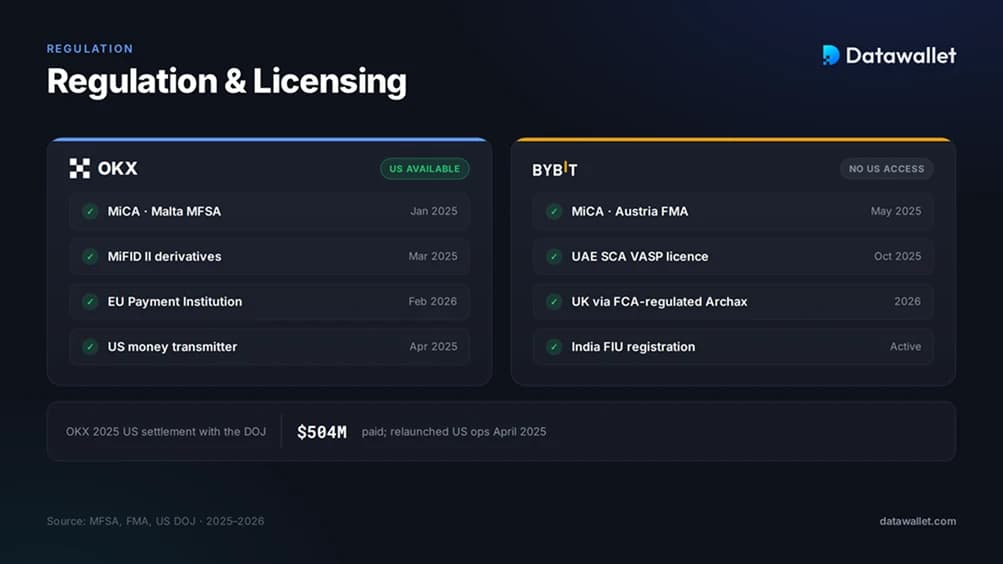Click the REGULATION section label
The width and height of the screenshot is (1003, 564).
90,49
